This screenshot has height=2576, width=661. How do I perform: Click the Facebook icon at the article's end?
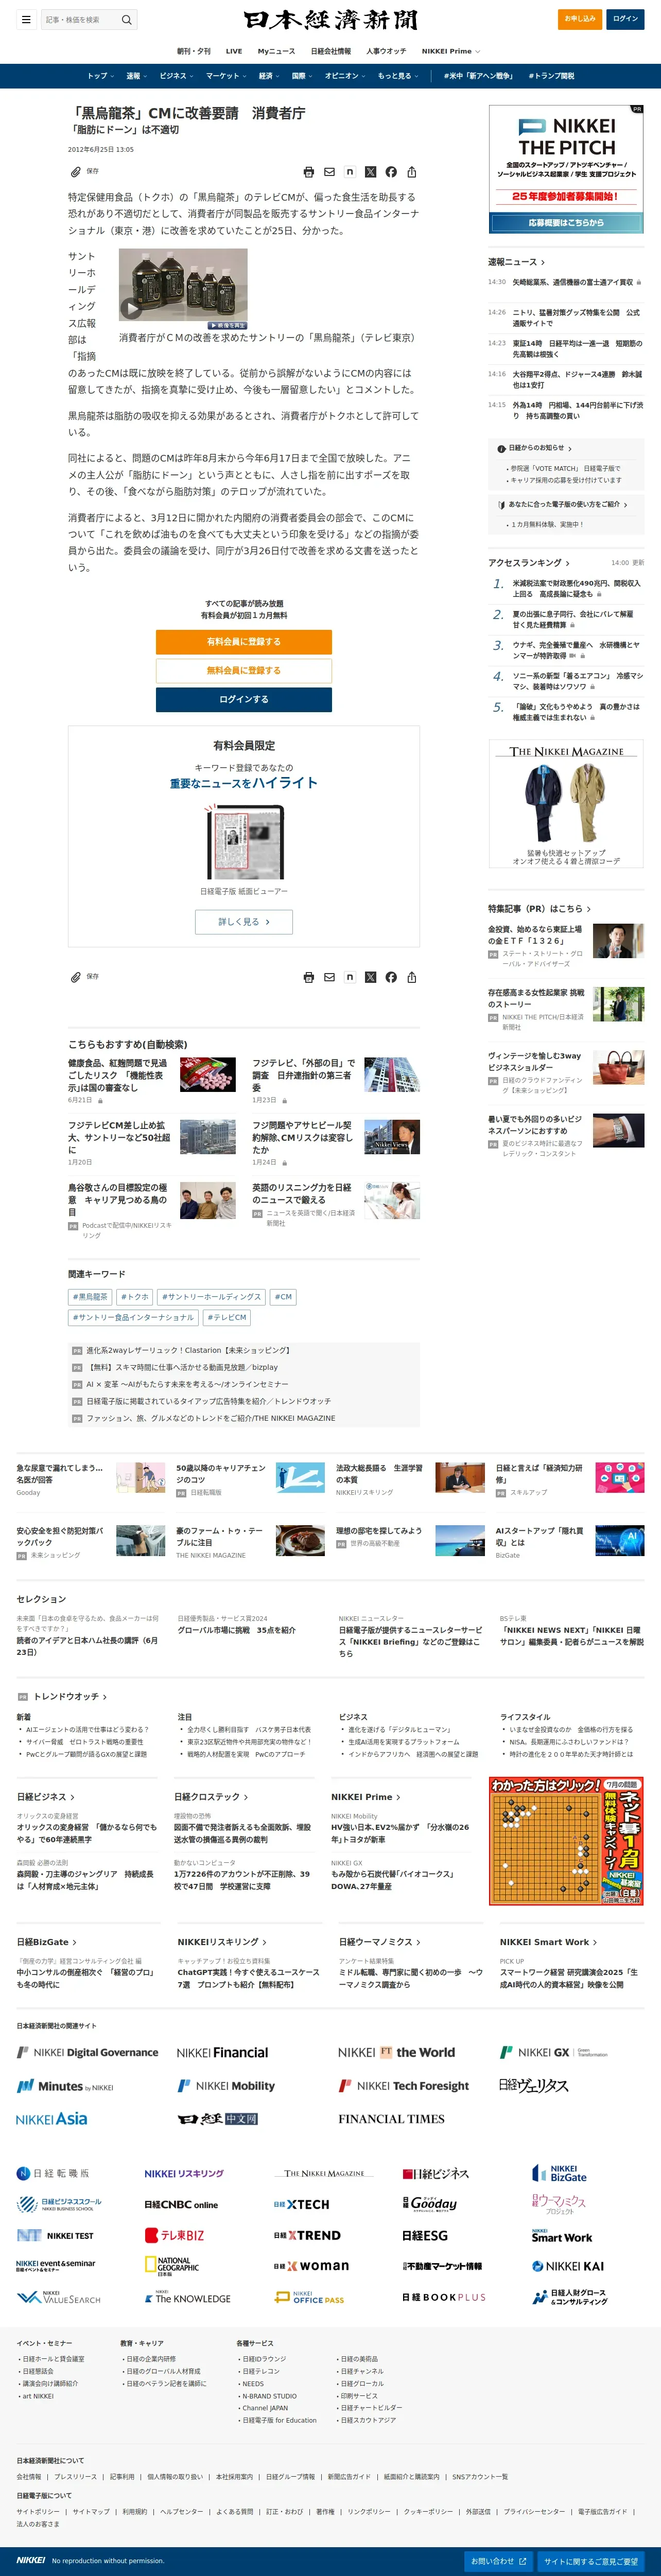coord(391,977)
